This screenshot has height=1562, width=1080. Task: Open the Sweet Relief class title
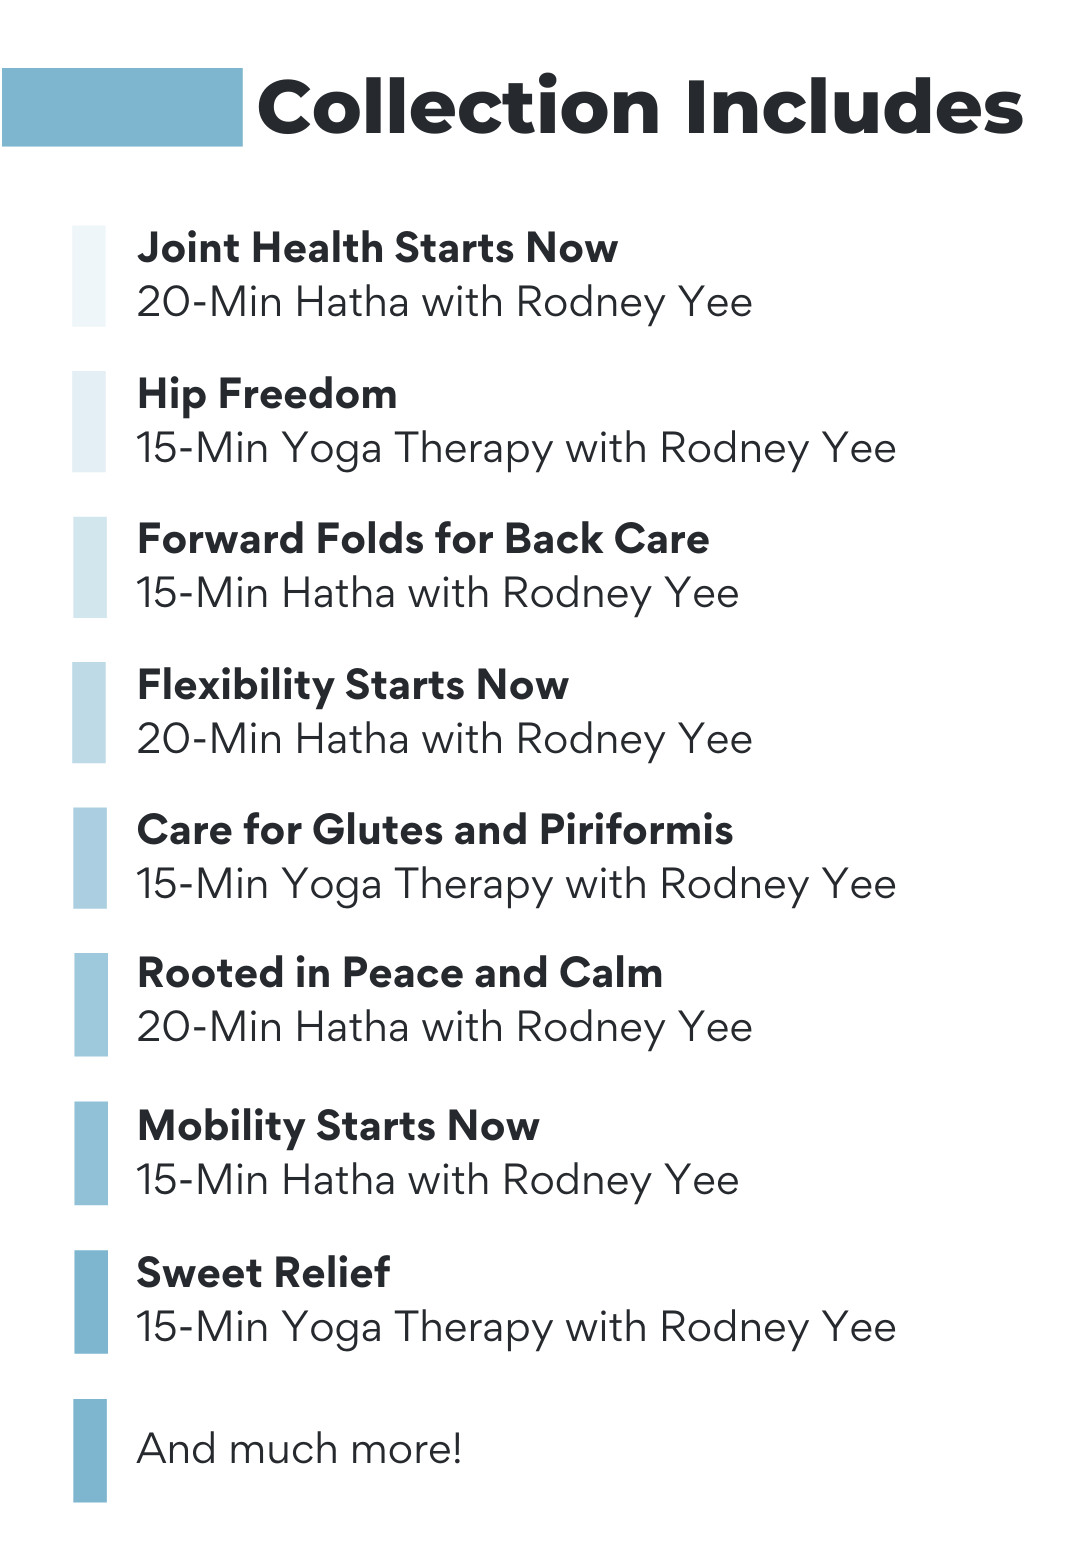tap(263, 1273)
